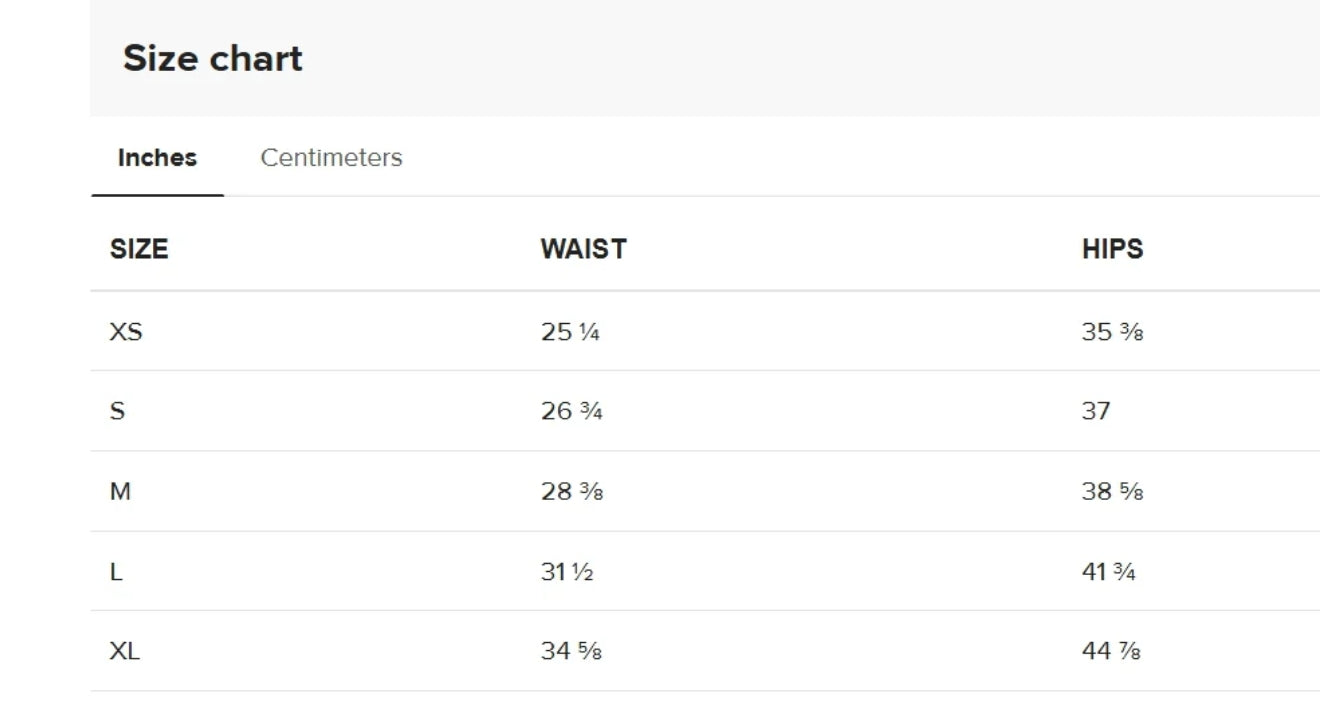Image resolution: width=1333 pixels, height=713 pixels.
Task: Select the L size row label
Action: [116, 572]
